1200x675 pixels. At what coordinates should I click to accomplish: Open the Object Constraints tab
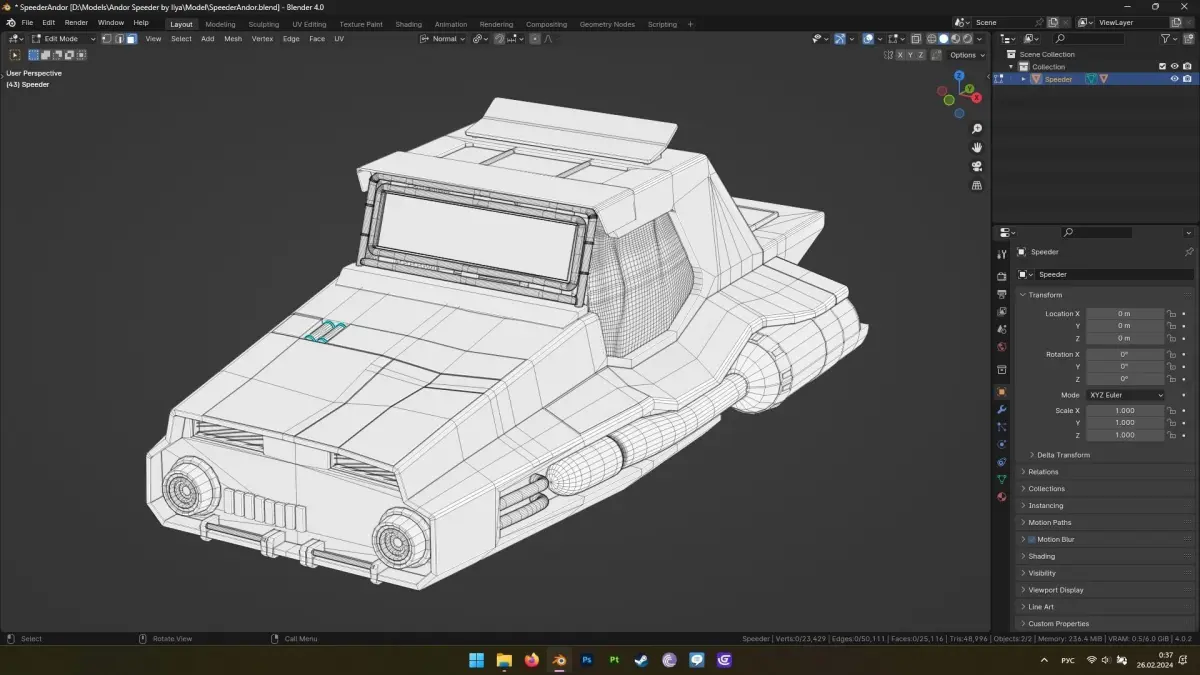click(x=1001, y=462)
